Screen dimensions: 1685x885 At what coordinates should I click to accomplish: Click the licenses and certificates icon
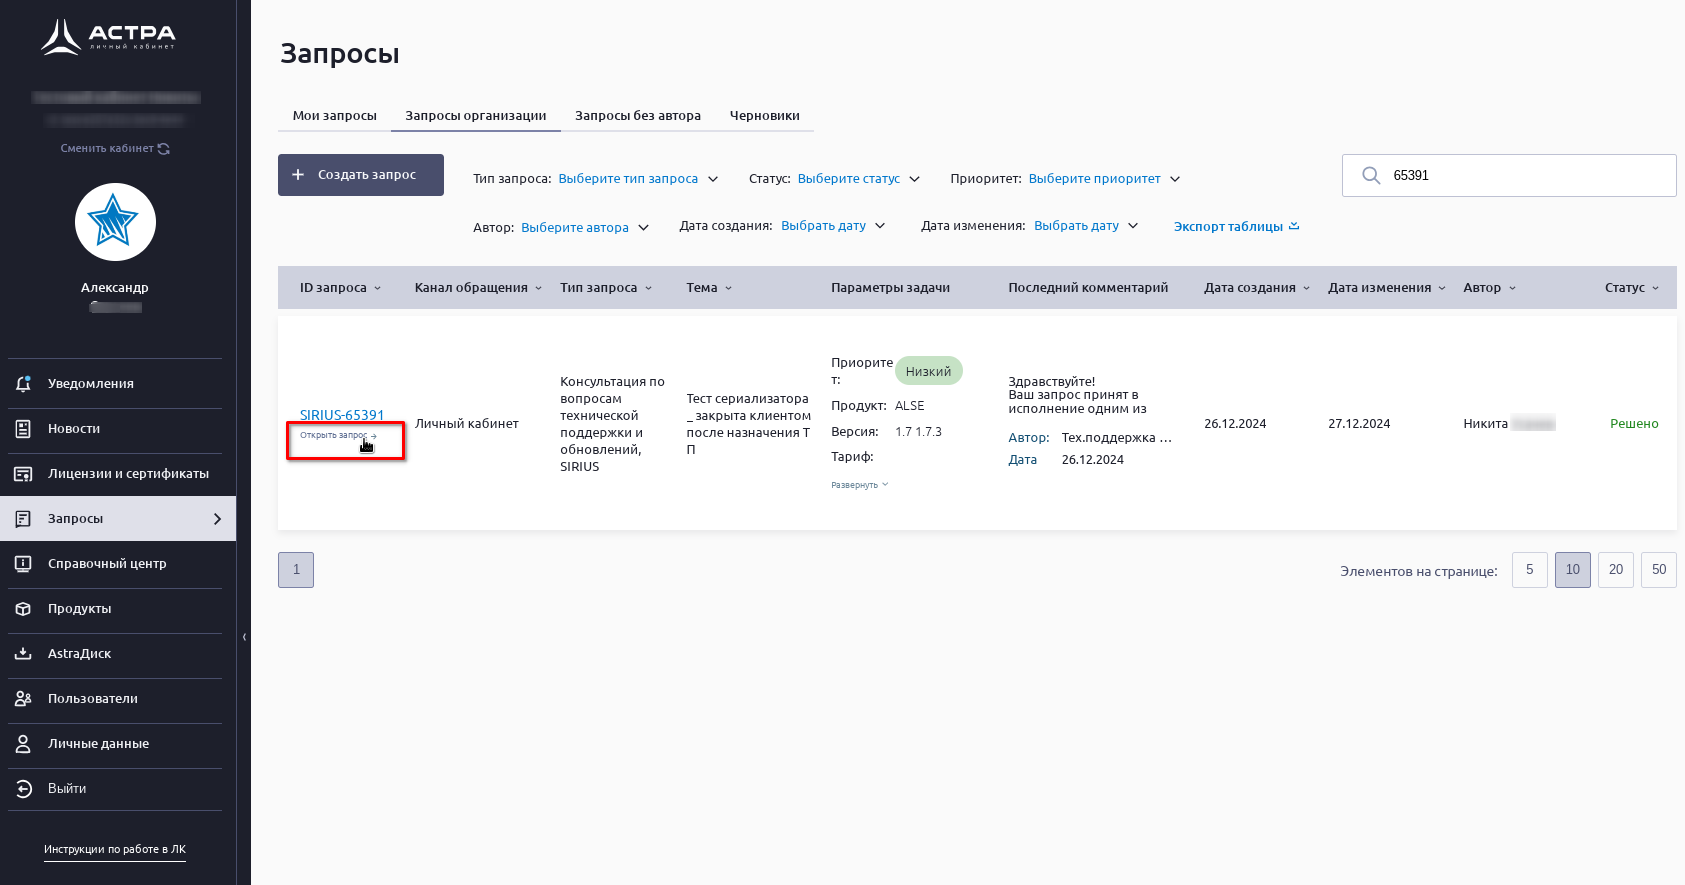click(x=23, y=474)
